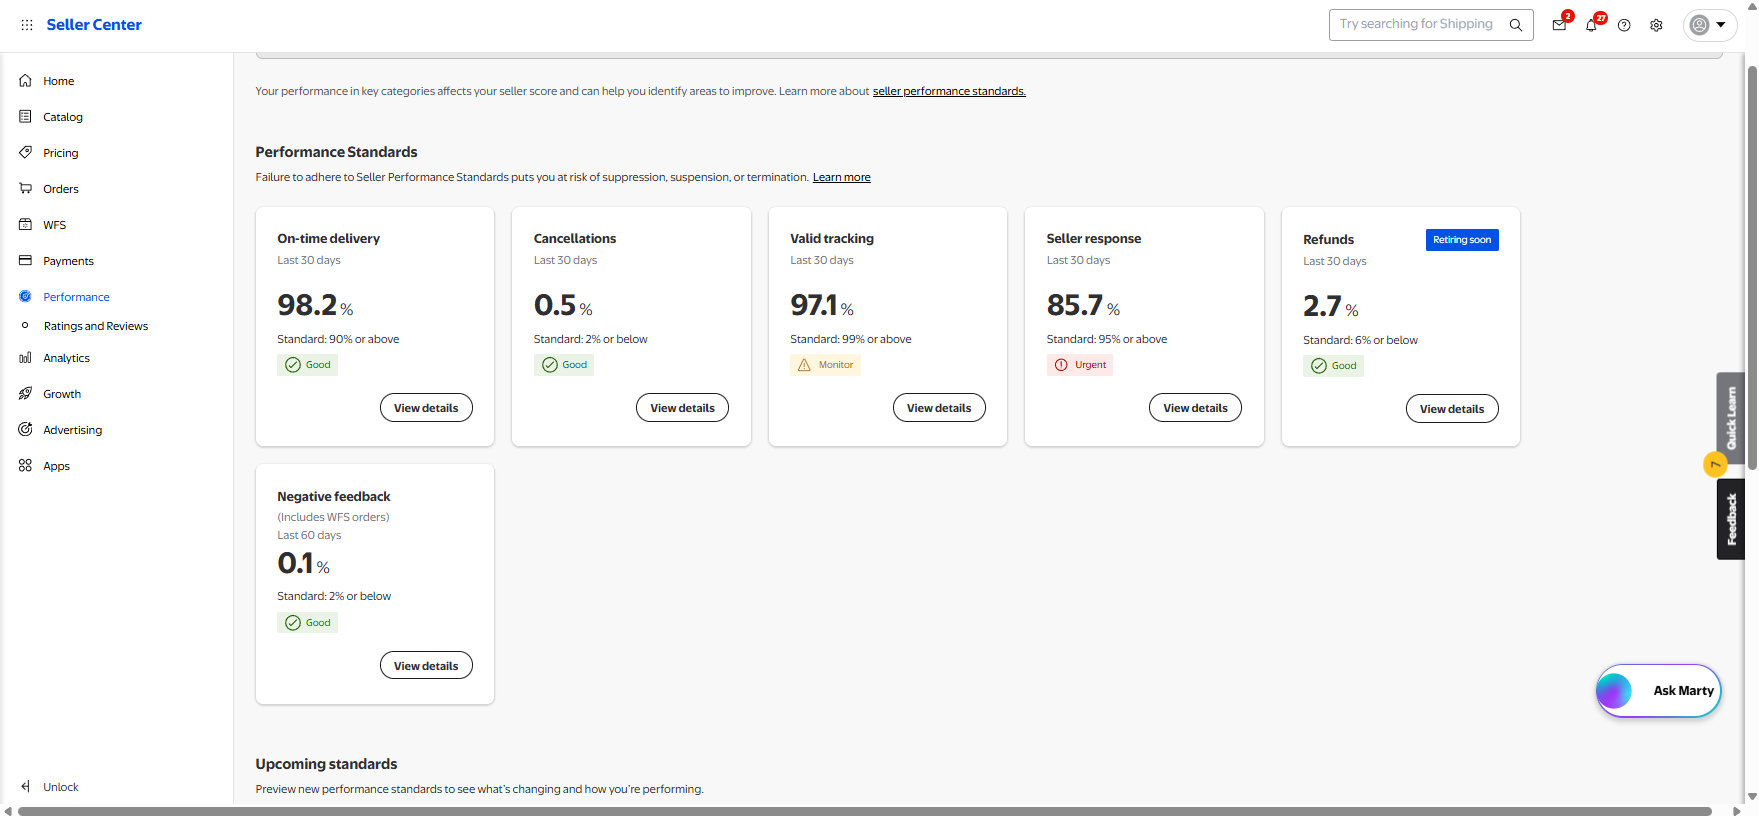This screenshot has height=816, width=1759.
Task: Click 'Standard: 99% or above' text
Action: pos(851,339)
